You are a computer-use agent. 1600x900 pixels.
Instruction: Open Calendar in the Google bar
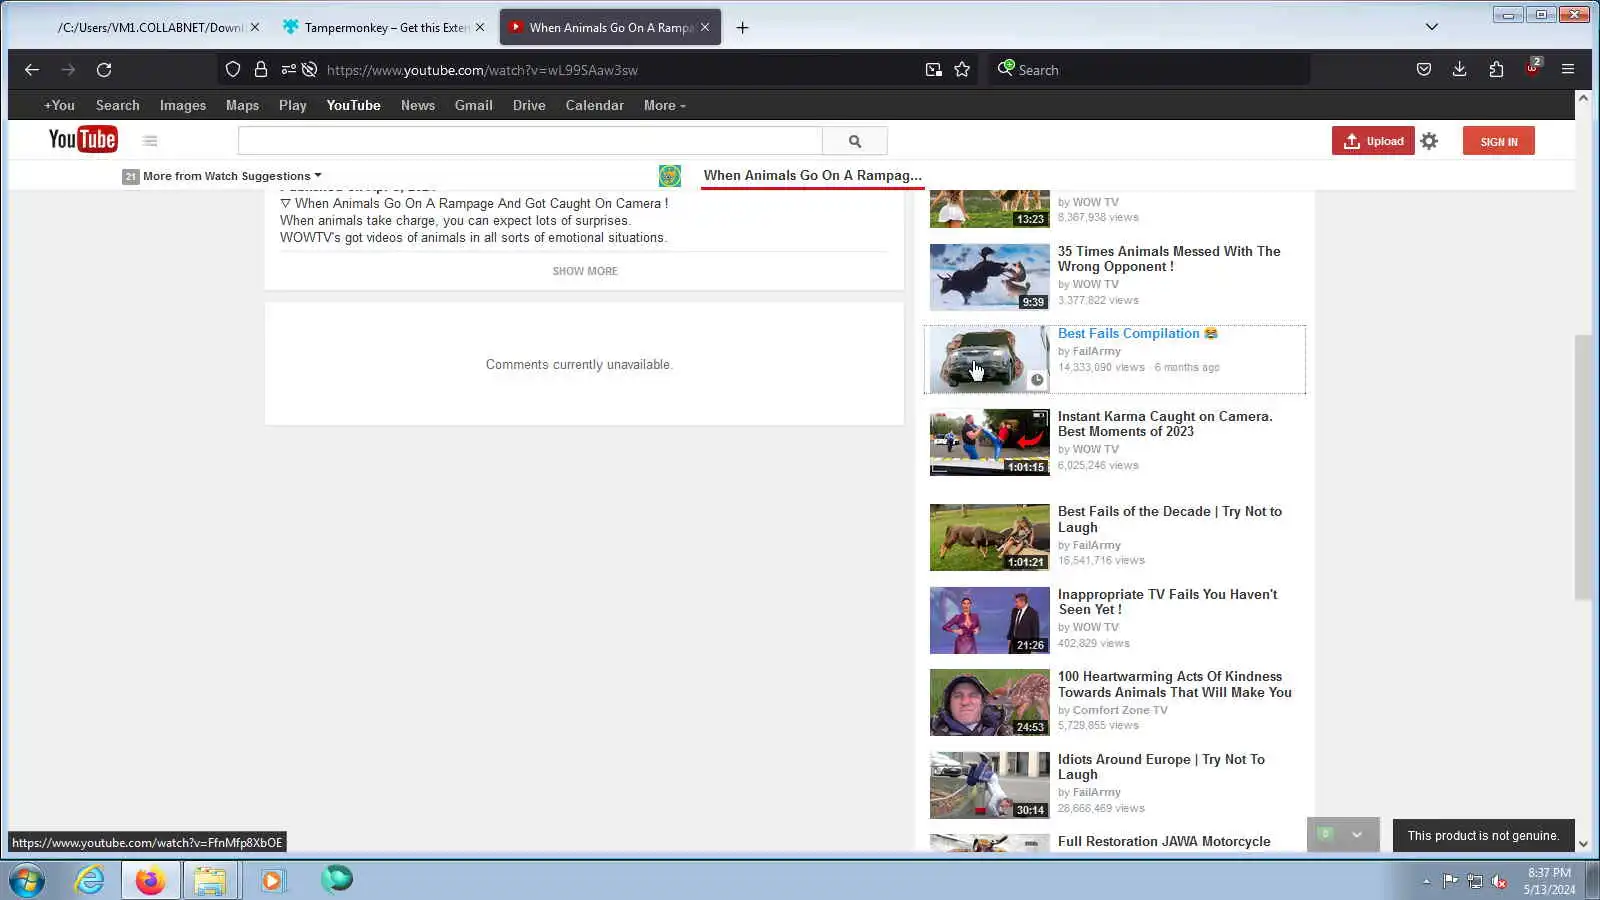594,106
